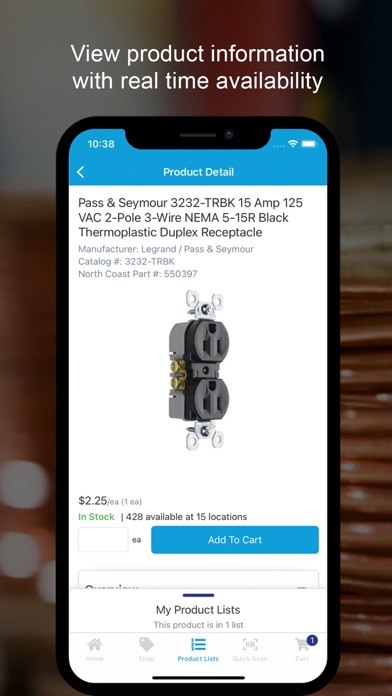Tap the Product Lists tab label
Image resolution: width=392 pixels, height=696 pixels.
pos(198,659)
